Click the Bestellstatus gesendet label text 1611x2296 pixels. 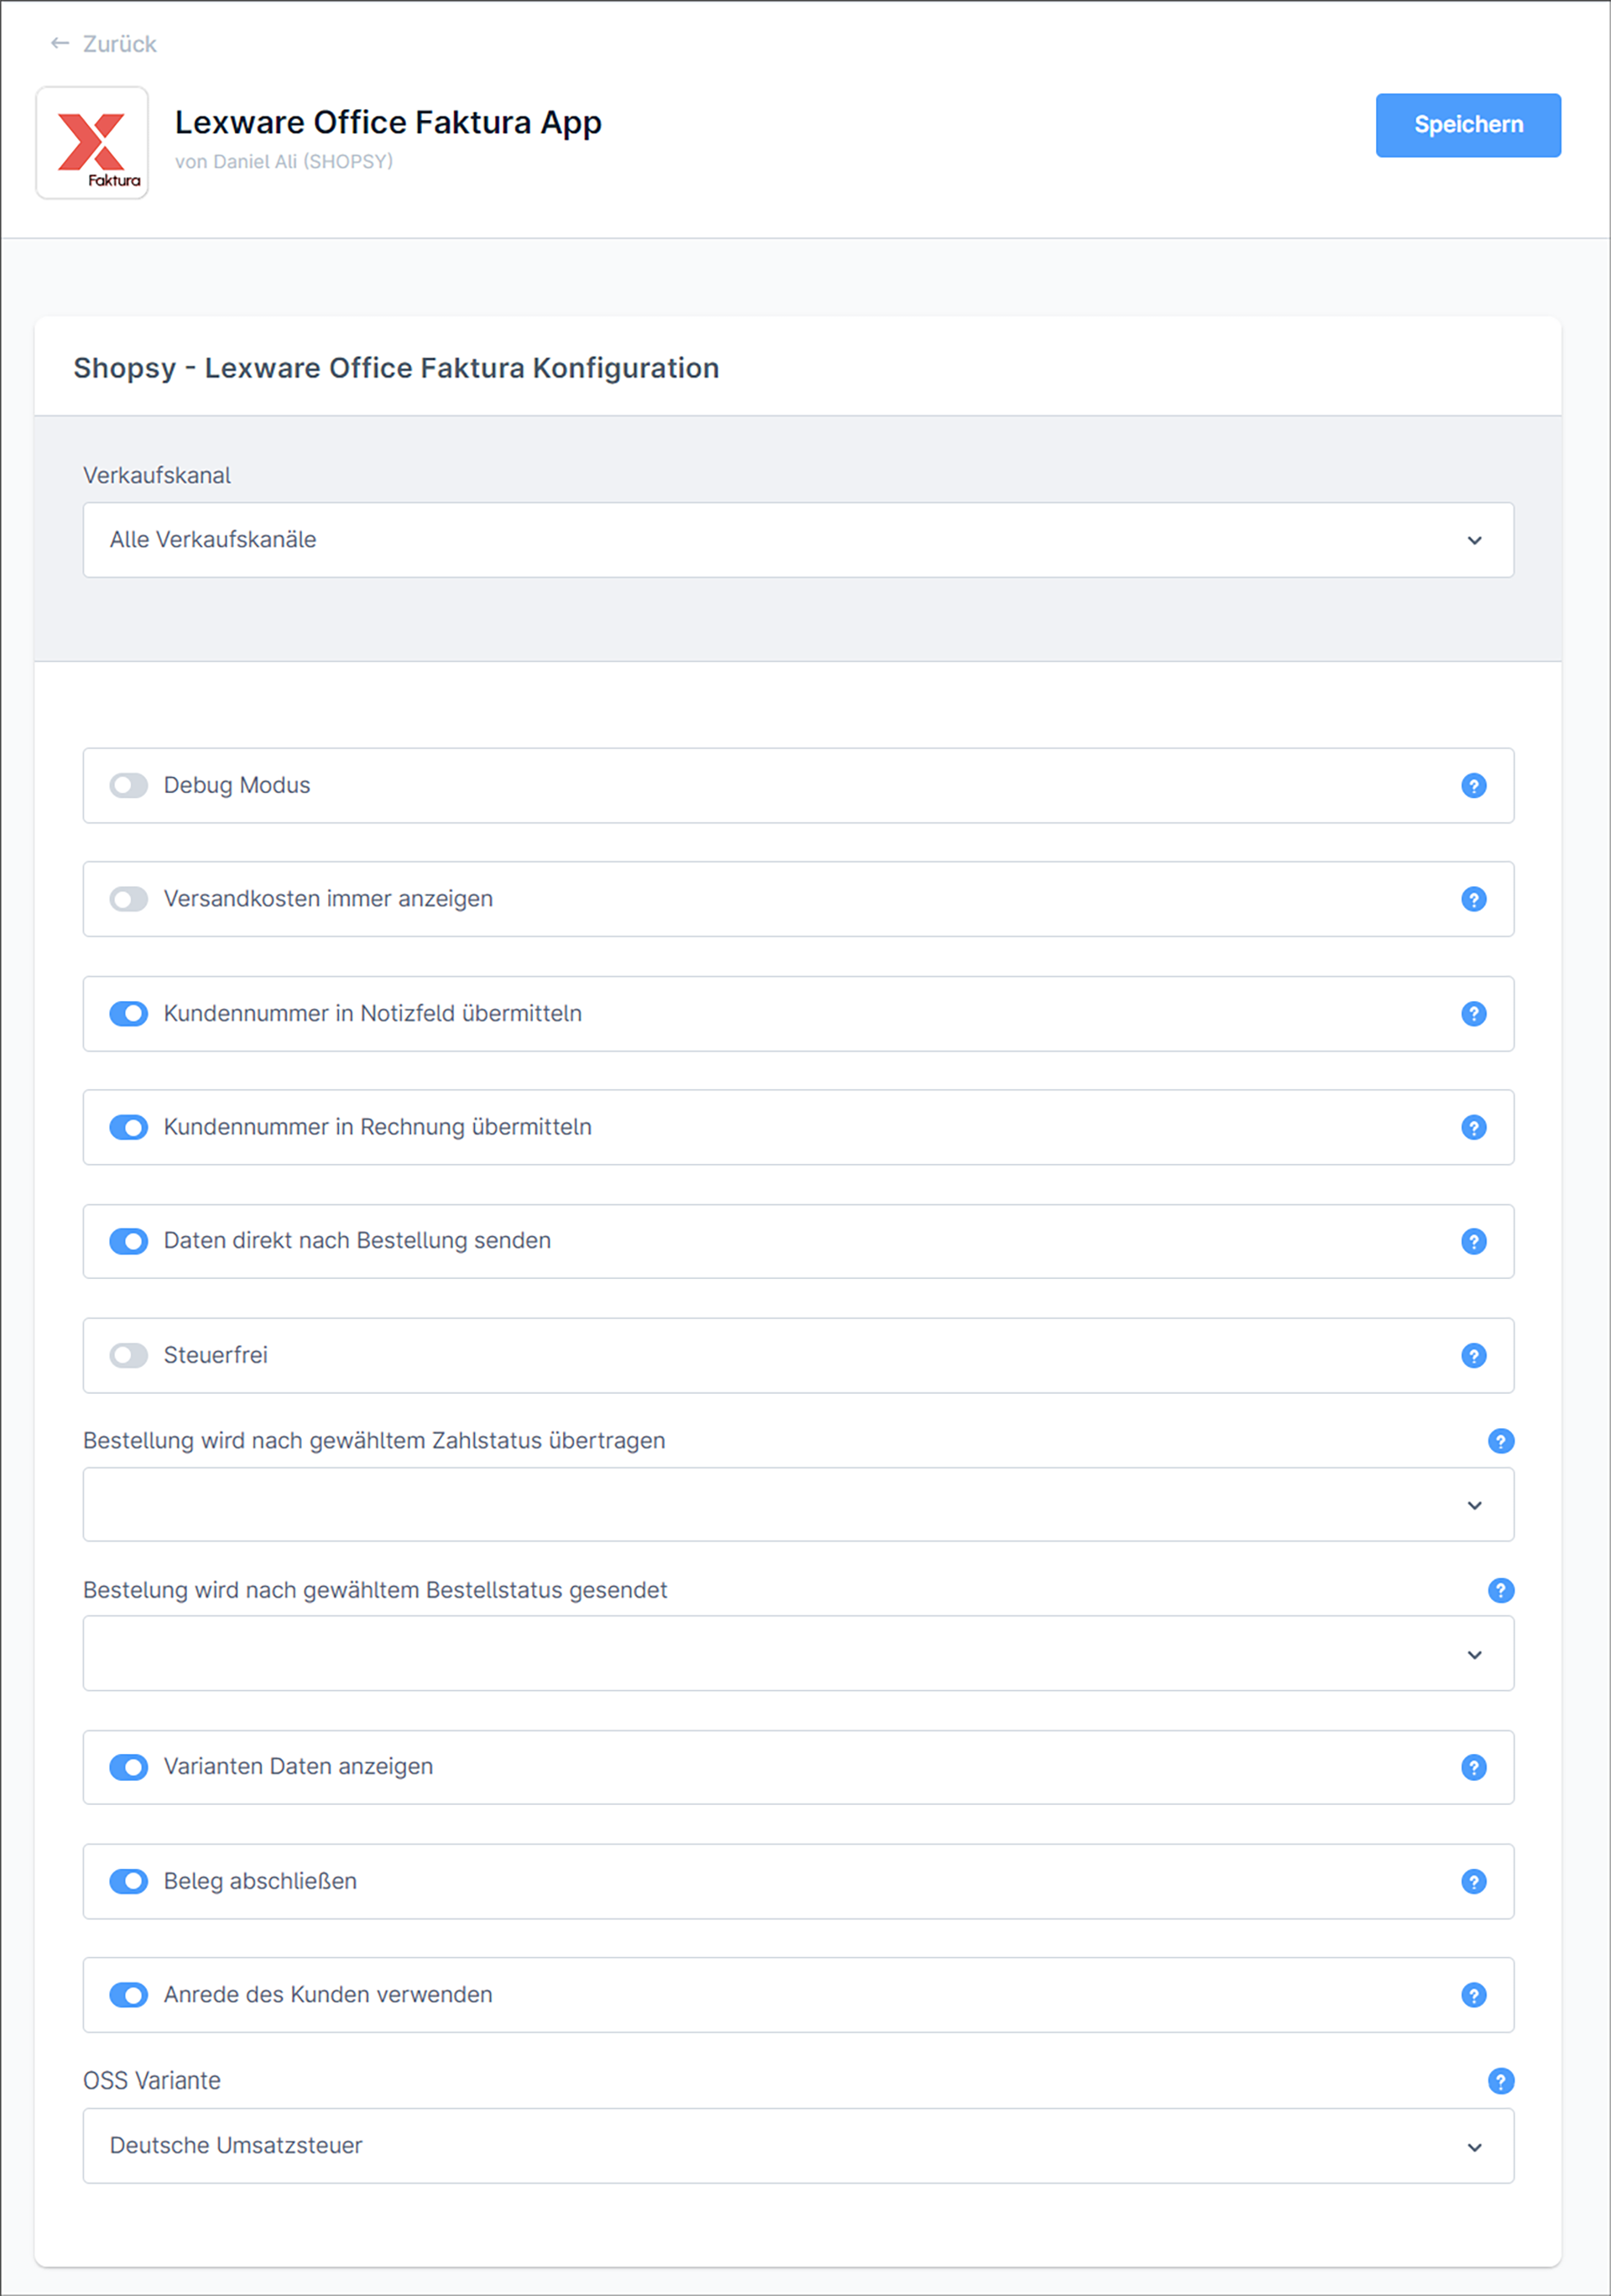[375, 1590]
